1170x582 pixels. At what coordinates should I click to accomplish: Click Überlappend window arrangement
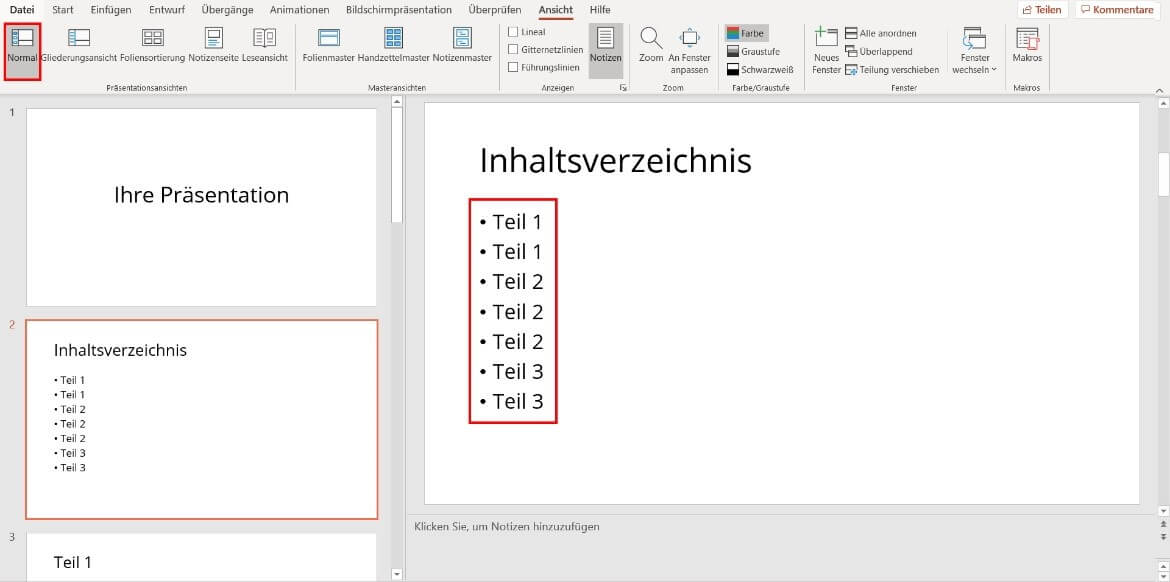(878, 51)
